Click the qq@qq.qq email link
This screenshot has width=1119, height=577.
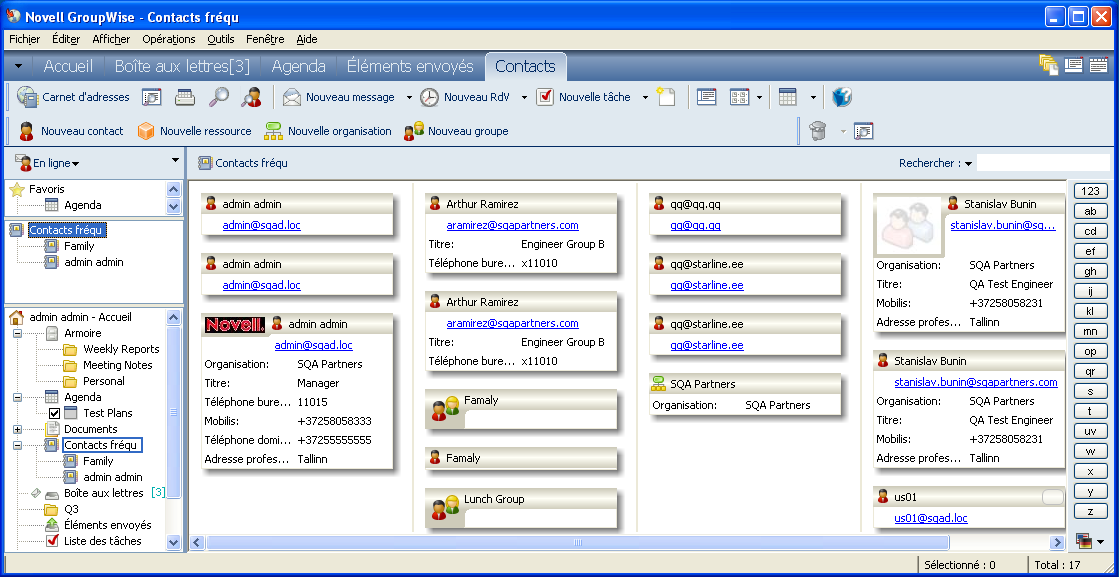point(695,225)
